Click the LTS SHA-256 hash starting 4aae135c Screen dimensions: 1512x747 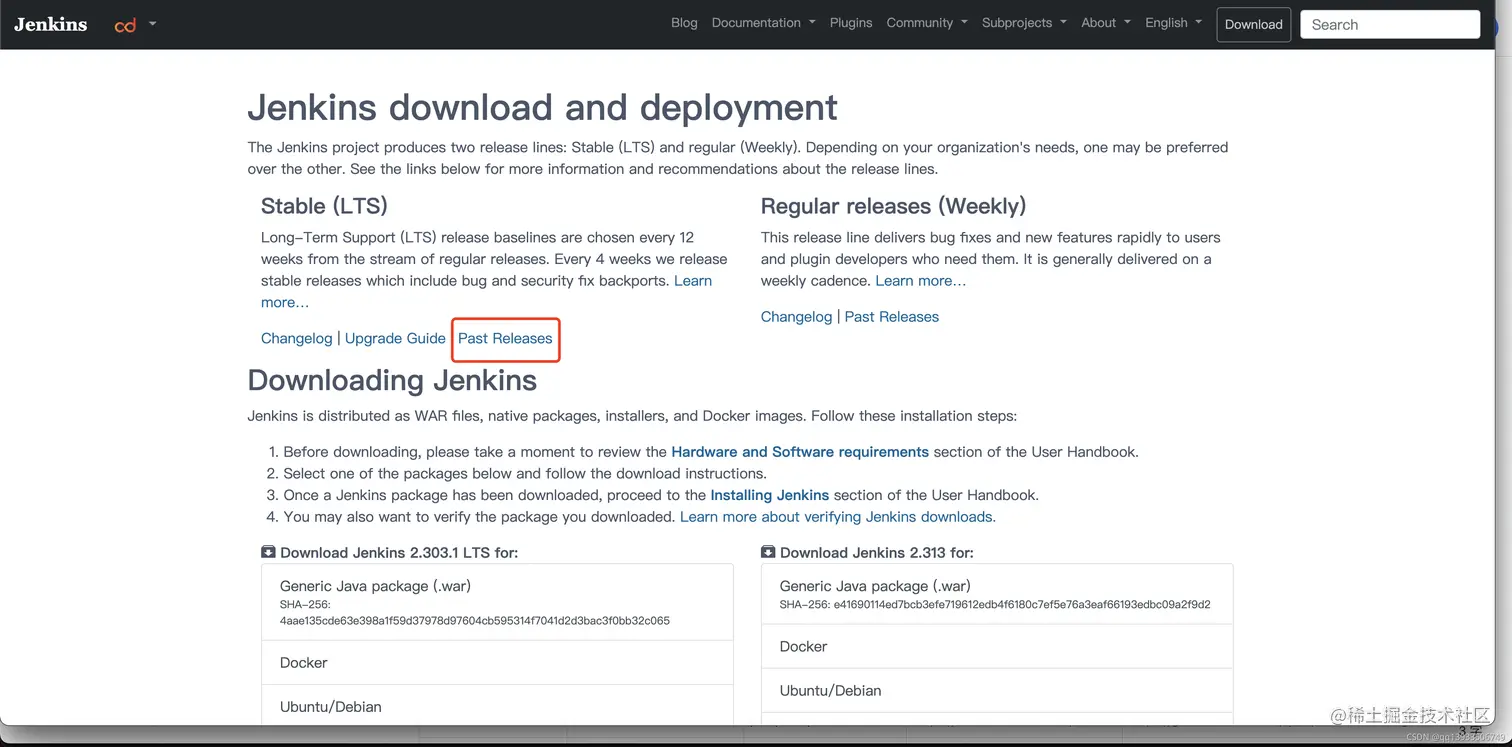click(475, 620)
